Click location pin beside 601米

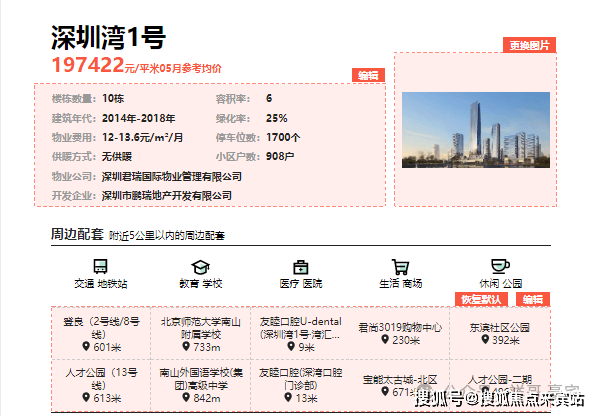pos(86,346)
